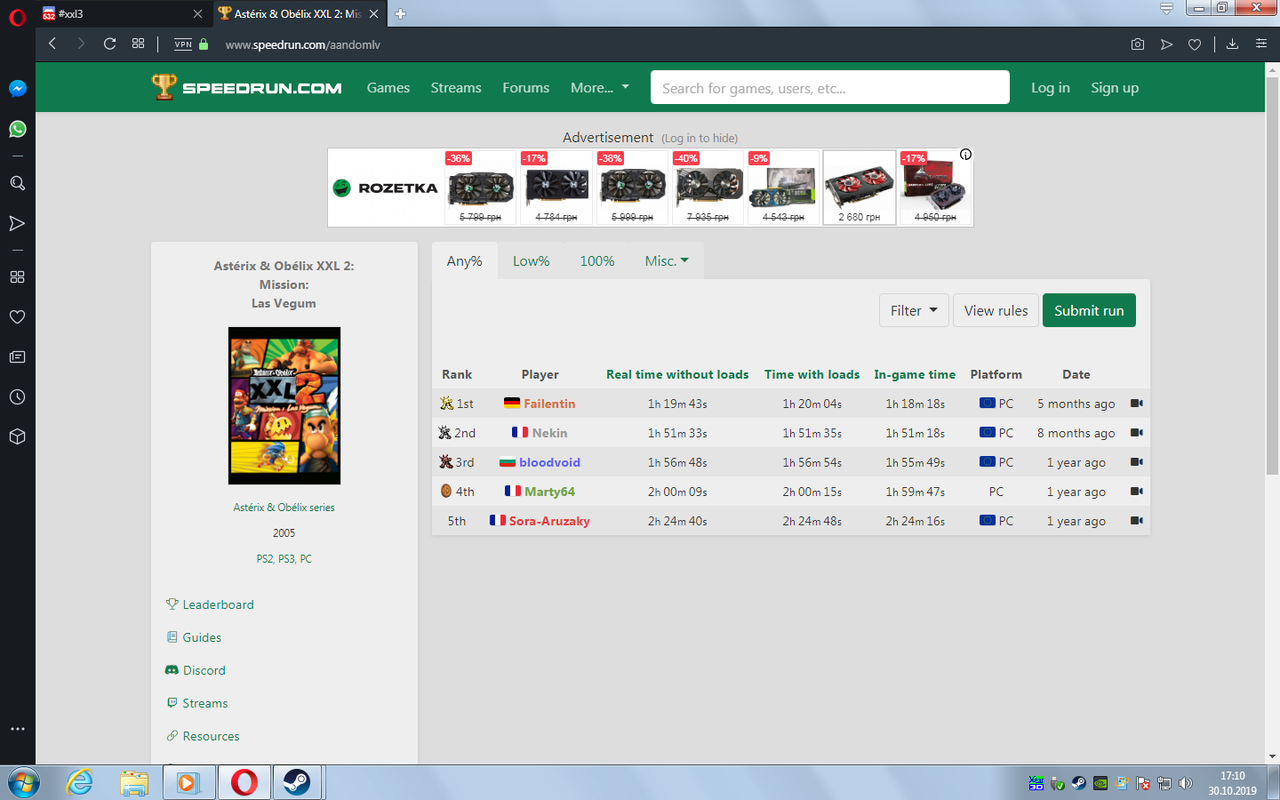The width and height of the screenshot is (1280, 800).
Task: Take a snapshot with camera icon
Action: [x=1138, y=44]
